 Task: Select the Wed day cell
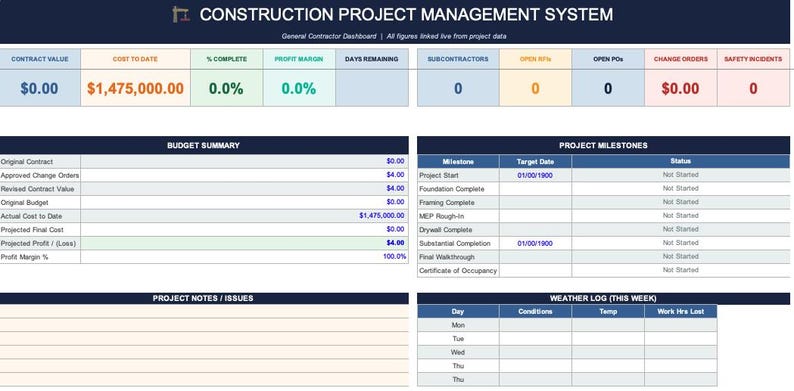pos(458,353)
